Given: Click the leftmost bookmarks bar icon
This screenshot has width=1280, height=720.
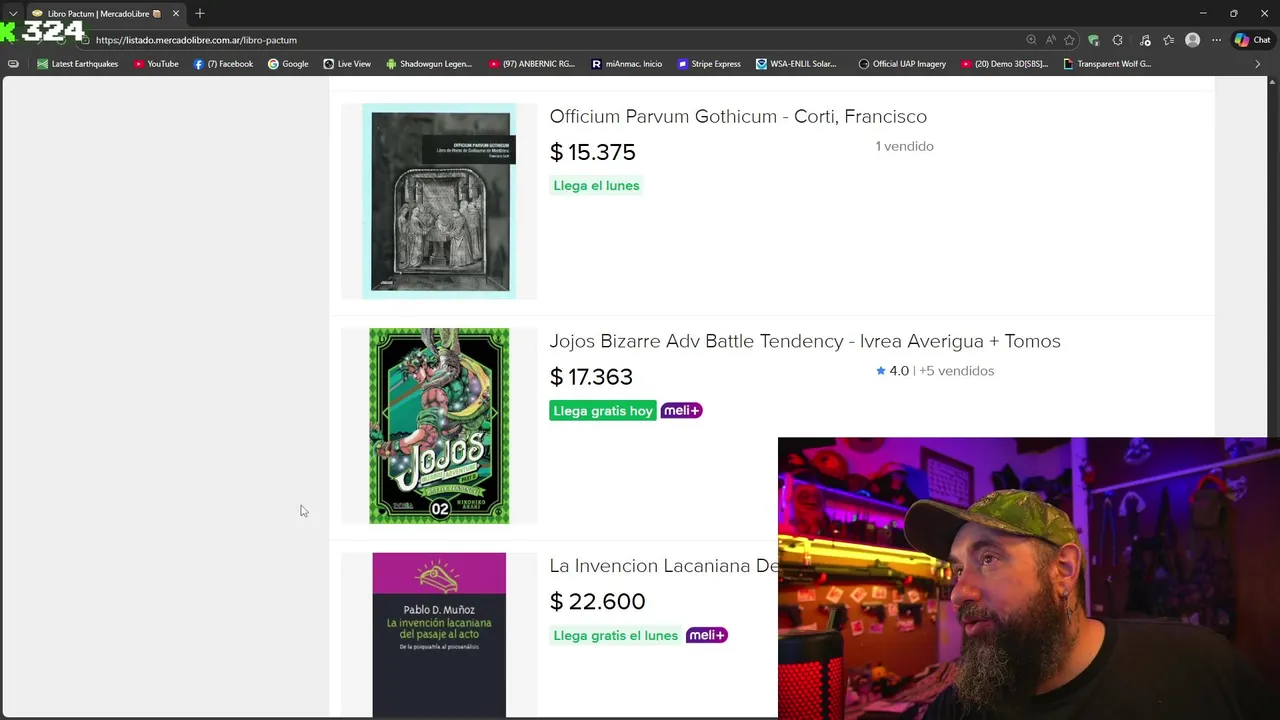Looking at the screenshot, I should point(13,64).
